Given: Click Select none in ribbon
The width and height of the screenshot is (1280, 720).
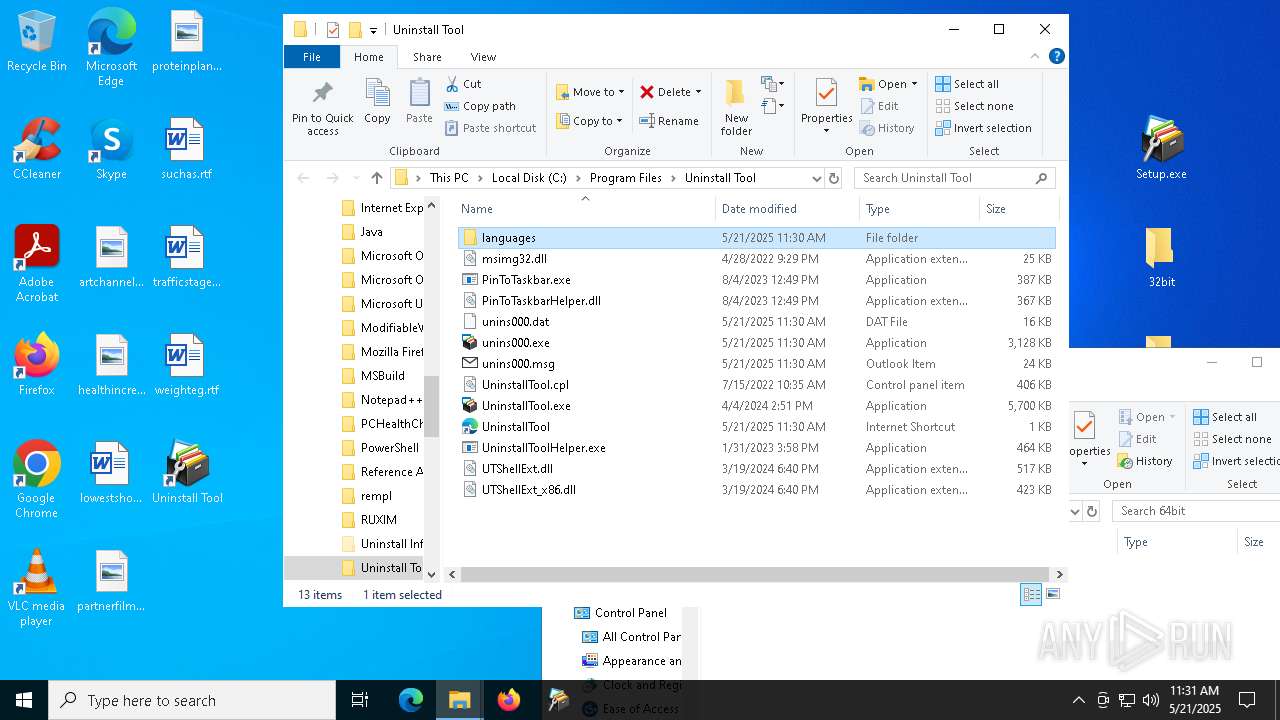Looking at the screenshot, I should [x=974, y=106].
